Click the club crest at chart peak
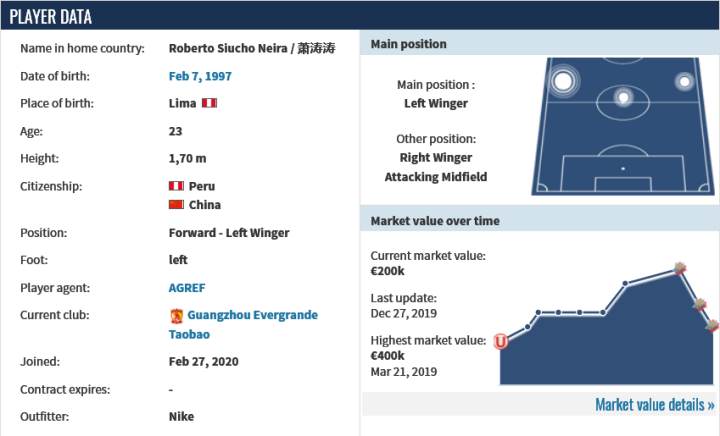The image size is (720, 436). tap(681, 267)
